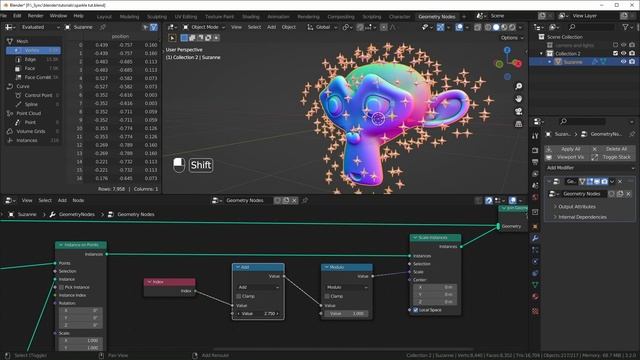This screenshot has height=360, width=640.
Task: Click the viewport zoom magnifier gizmo
Action: pos(518,86)
